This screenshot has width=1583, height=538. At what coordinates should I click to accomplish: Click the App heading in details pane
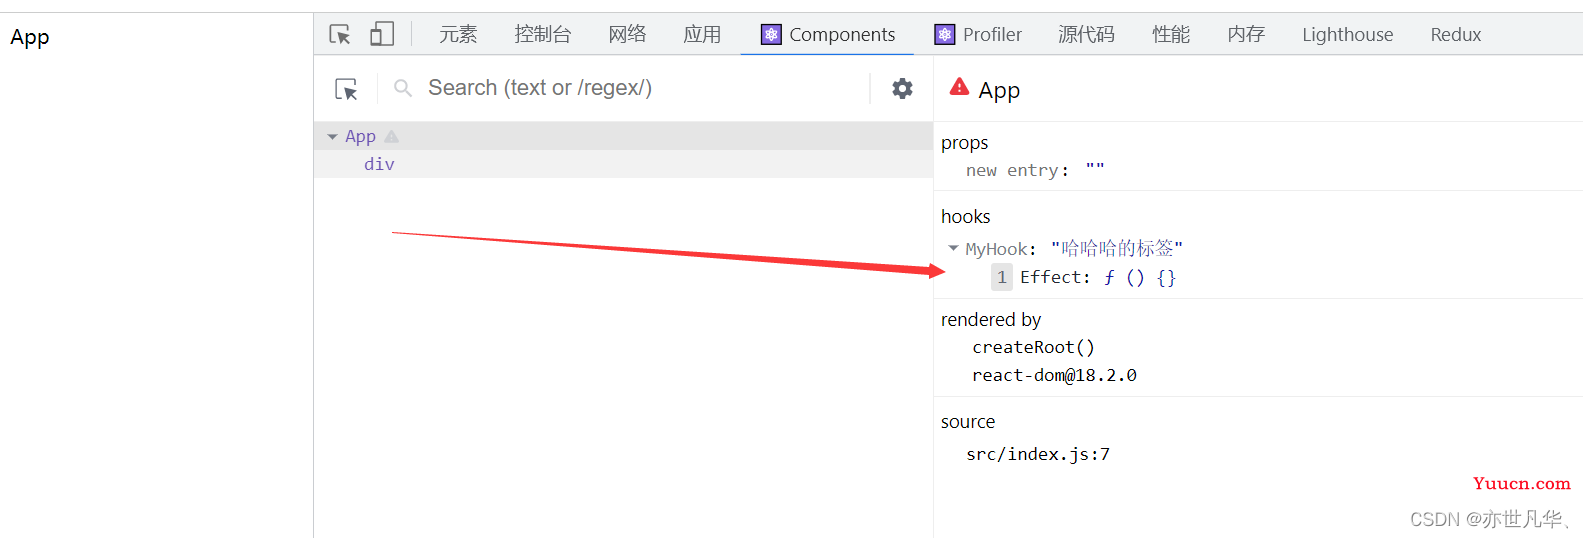(999, 90)
